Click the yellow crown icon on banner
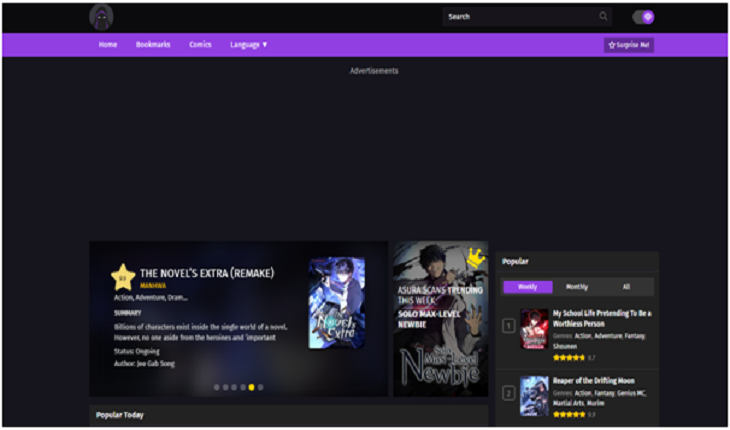730x430 pixels. [x=476, y=258]
